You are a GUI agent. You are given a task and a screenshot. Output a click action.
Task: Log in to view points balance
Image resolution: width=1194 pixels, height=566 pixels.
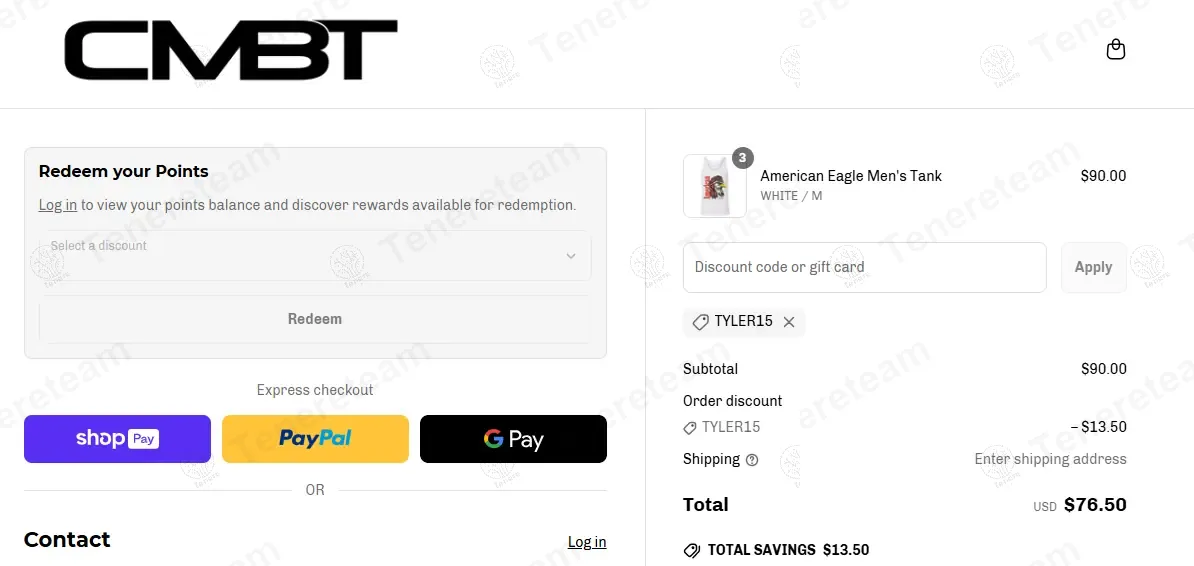pos(57,205)
